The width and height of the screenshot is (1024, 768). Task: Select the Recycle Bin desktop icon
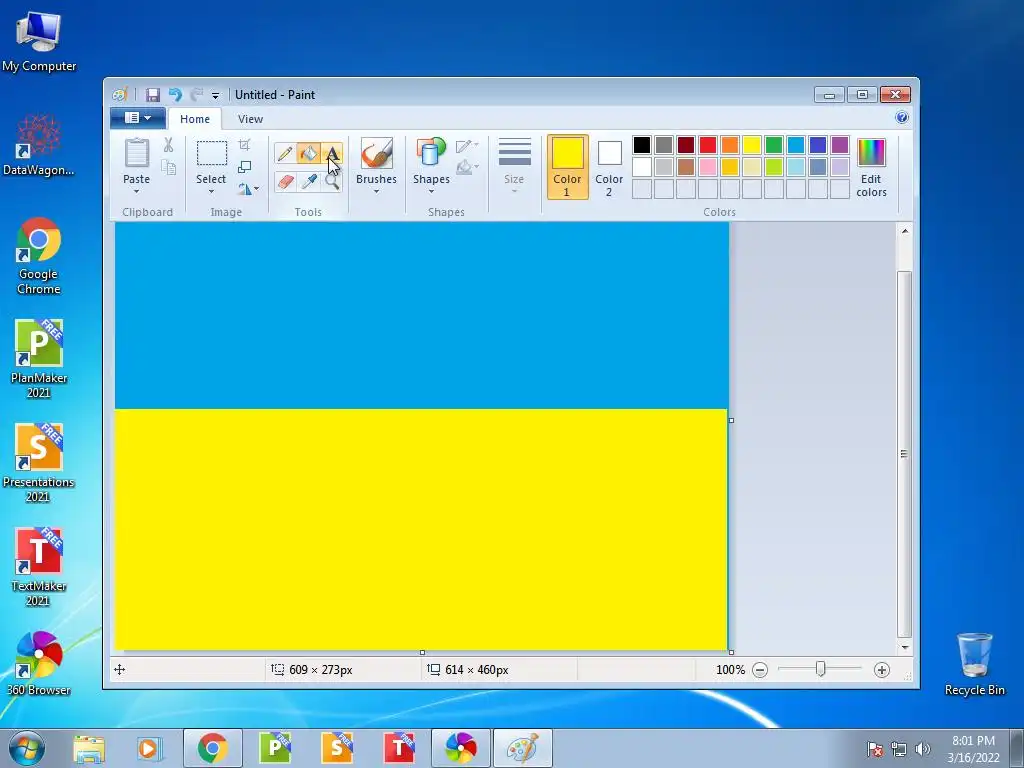(974, 664)
